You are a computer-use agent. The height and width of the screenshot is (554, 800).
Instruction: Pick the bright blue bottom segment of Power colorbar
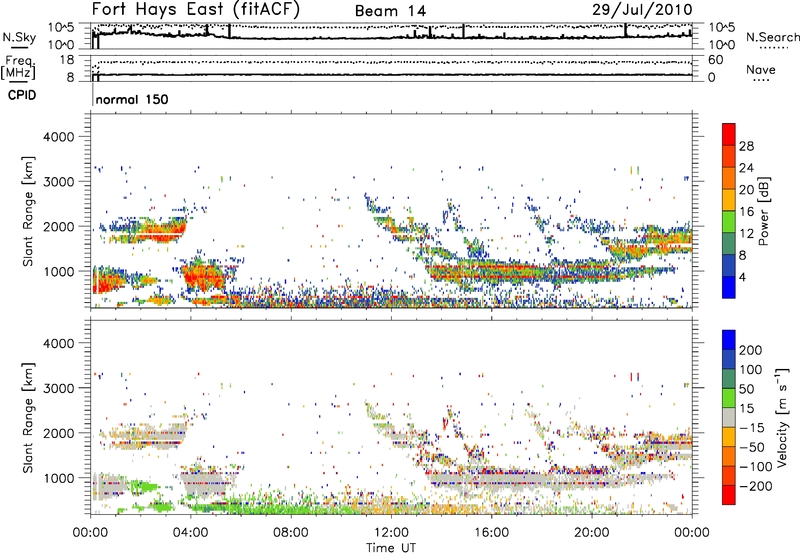coord(729,287)
